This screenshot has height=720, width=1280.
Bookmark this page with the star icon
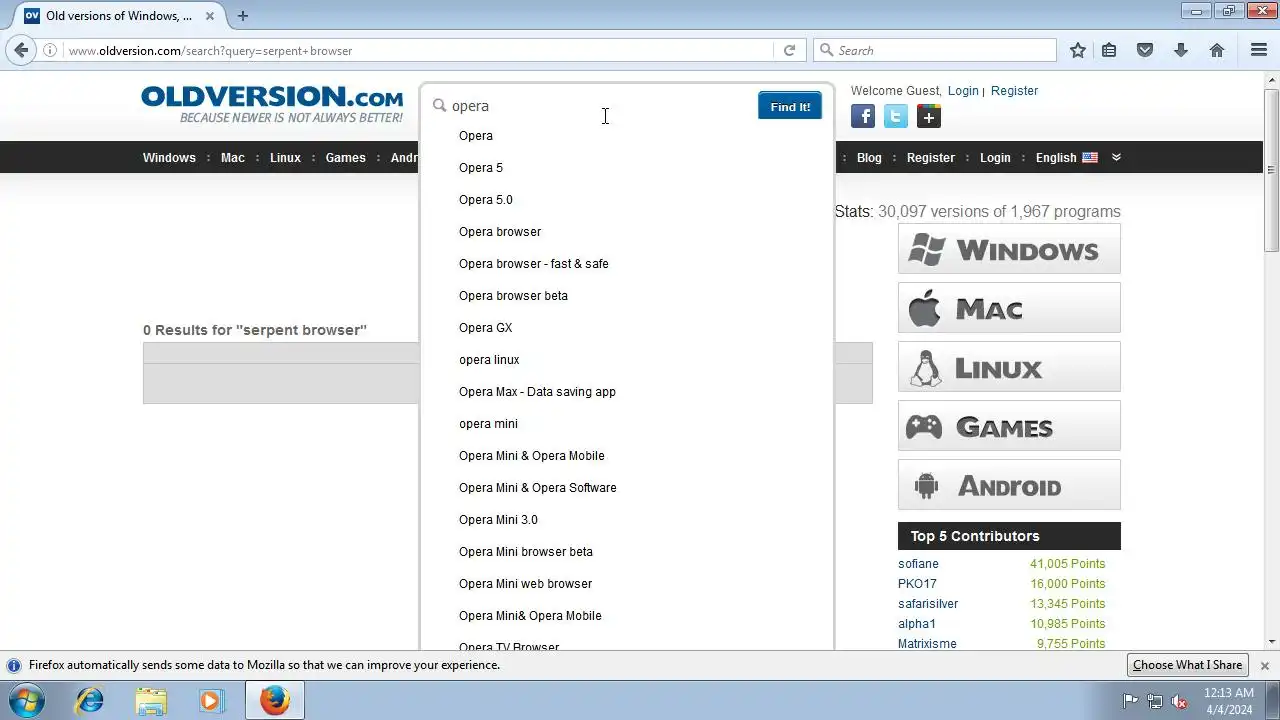pyautogui.click(x=1078, y=50)
